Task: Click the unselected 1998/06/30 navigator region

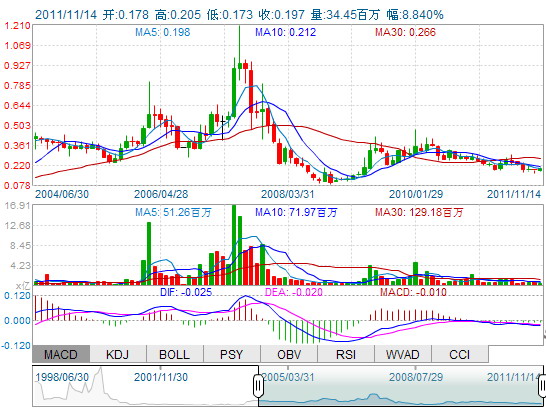Action: pyautogui.click(x=146, y=386)
